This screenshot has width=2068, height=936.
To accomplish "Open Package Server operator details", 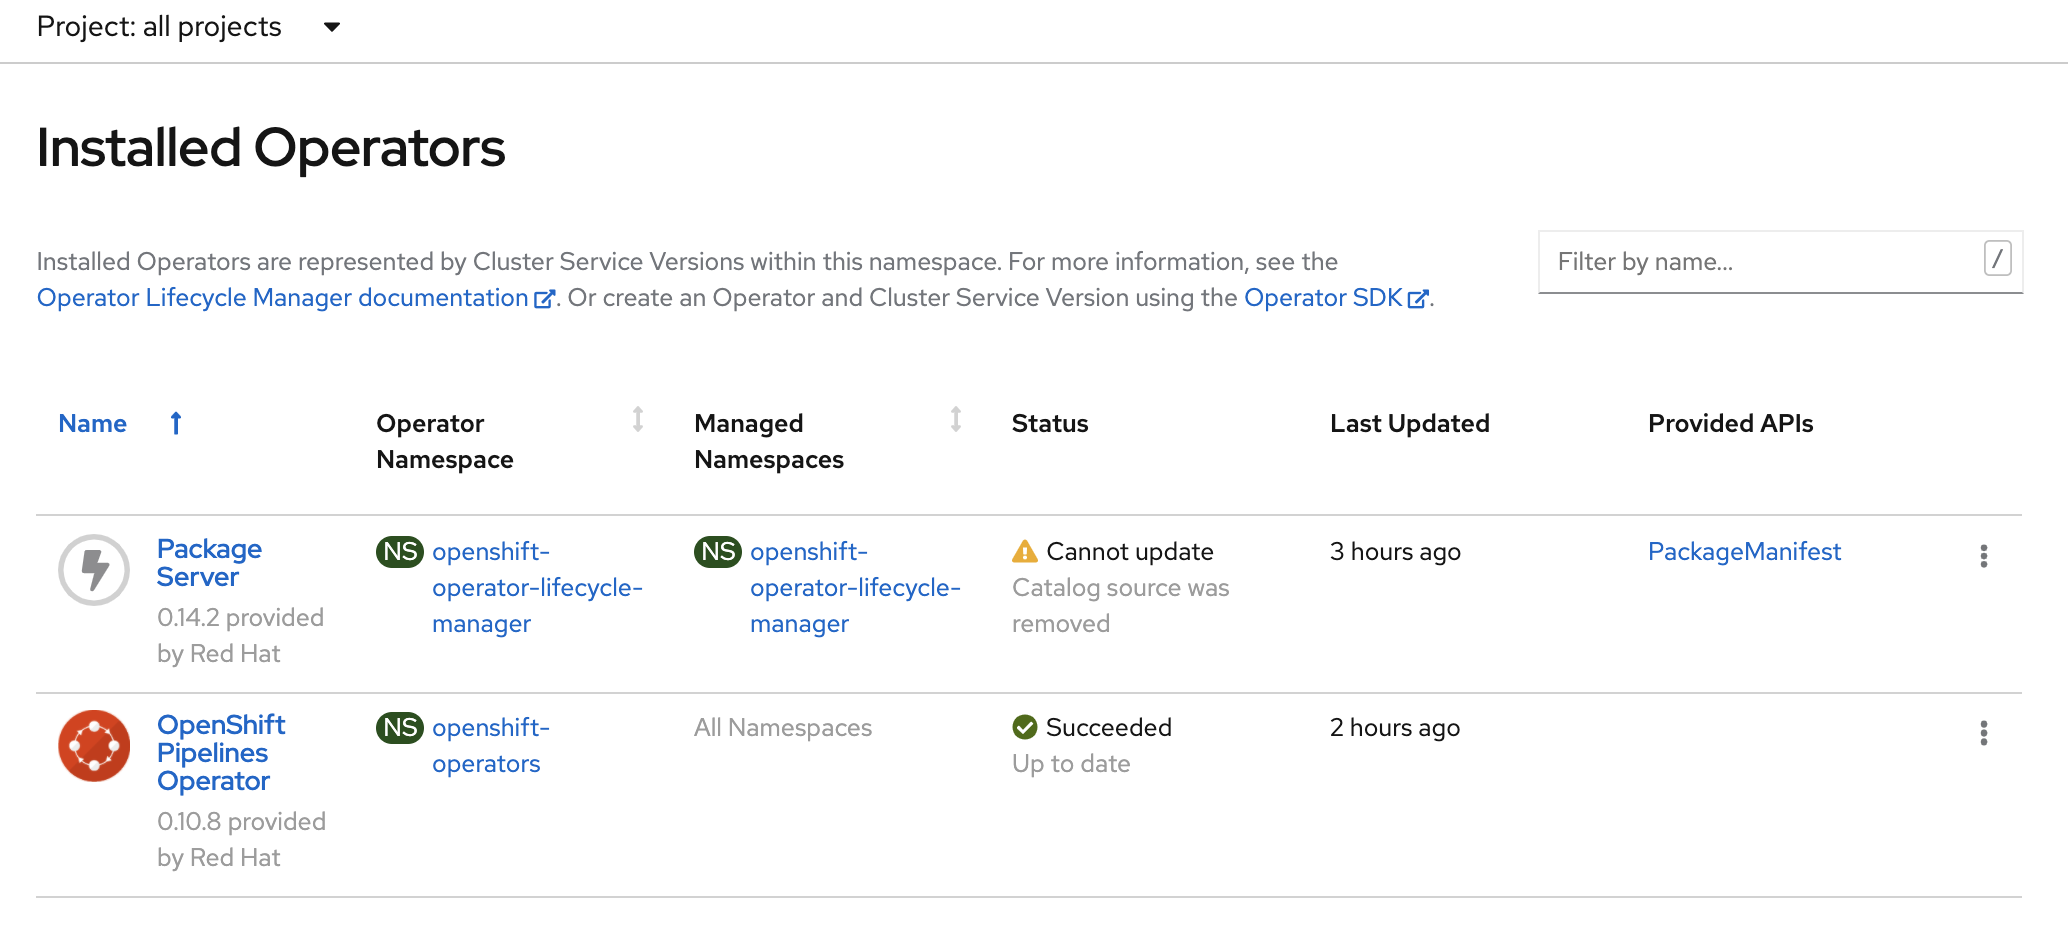I will 209,563.
